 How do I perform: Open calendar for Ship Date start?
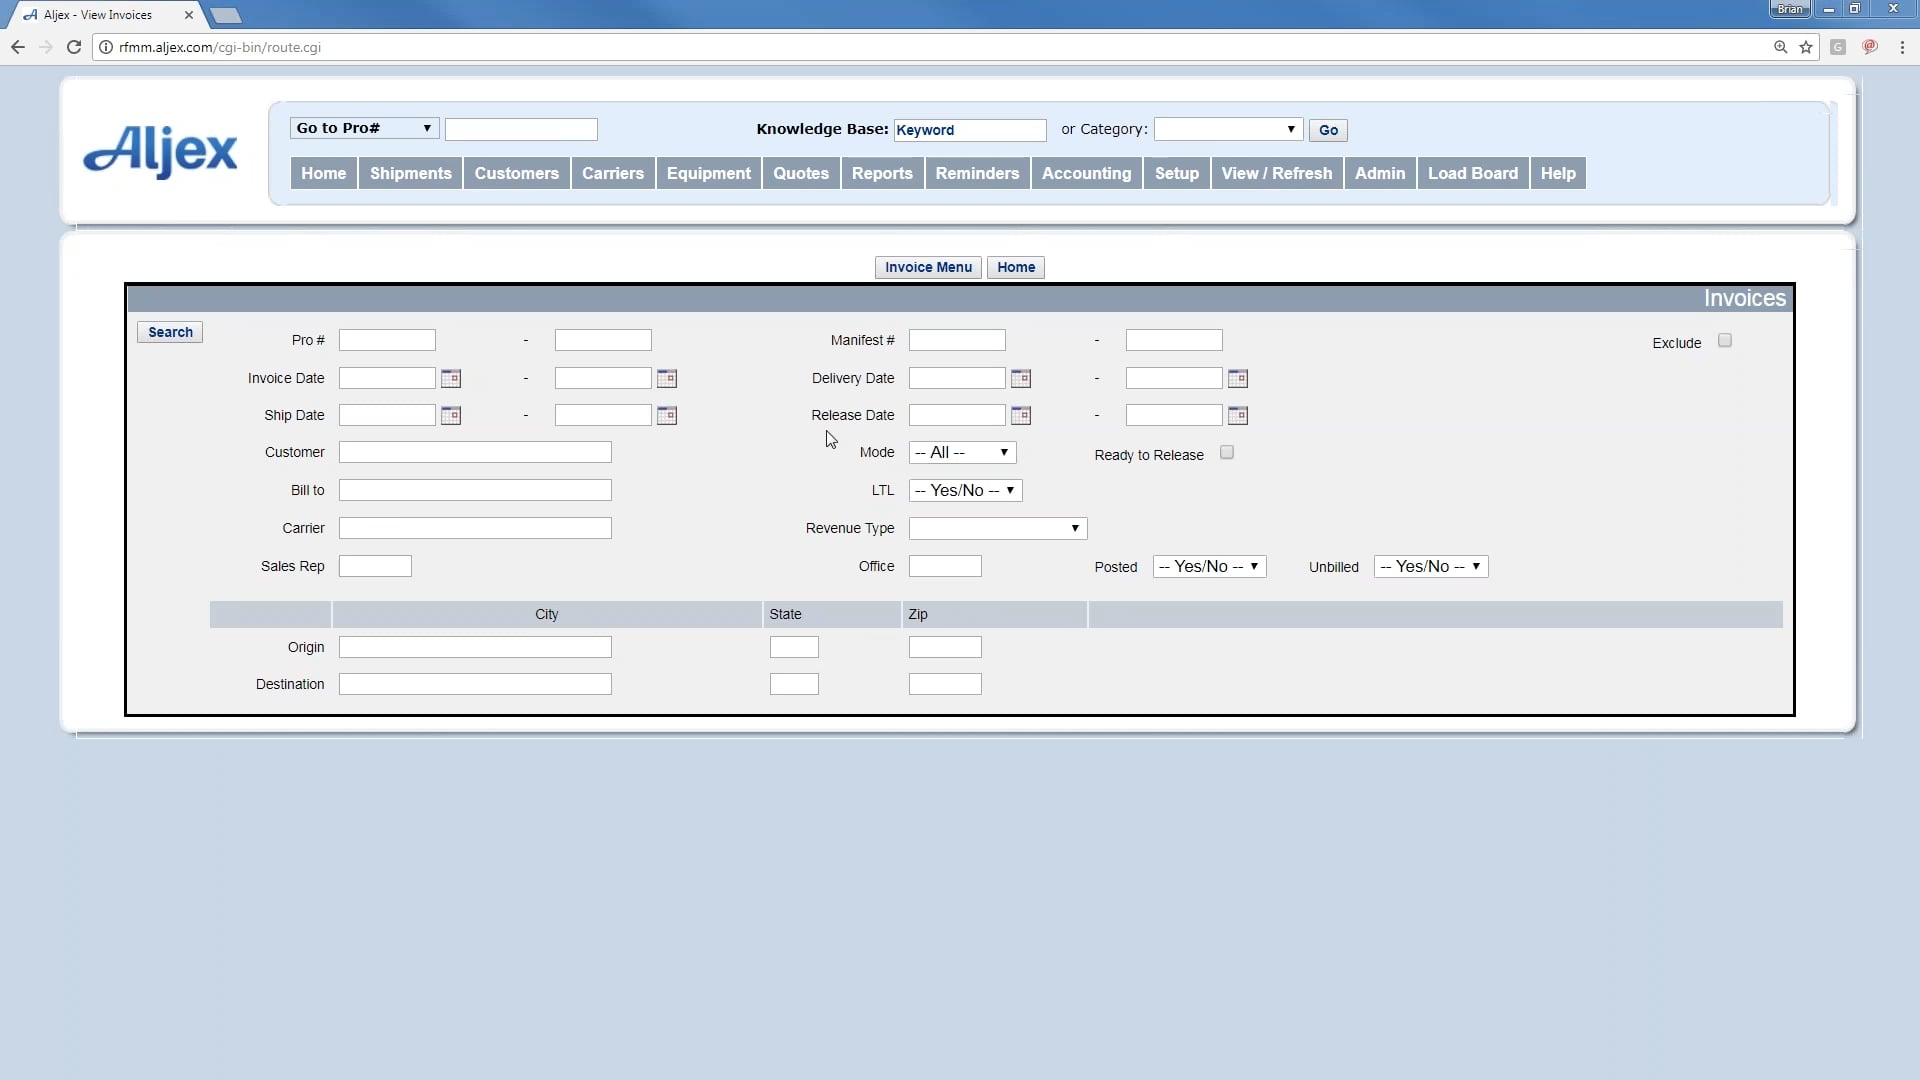(451, 415)
